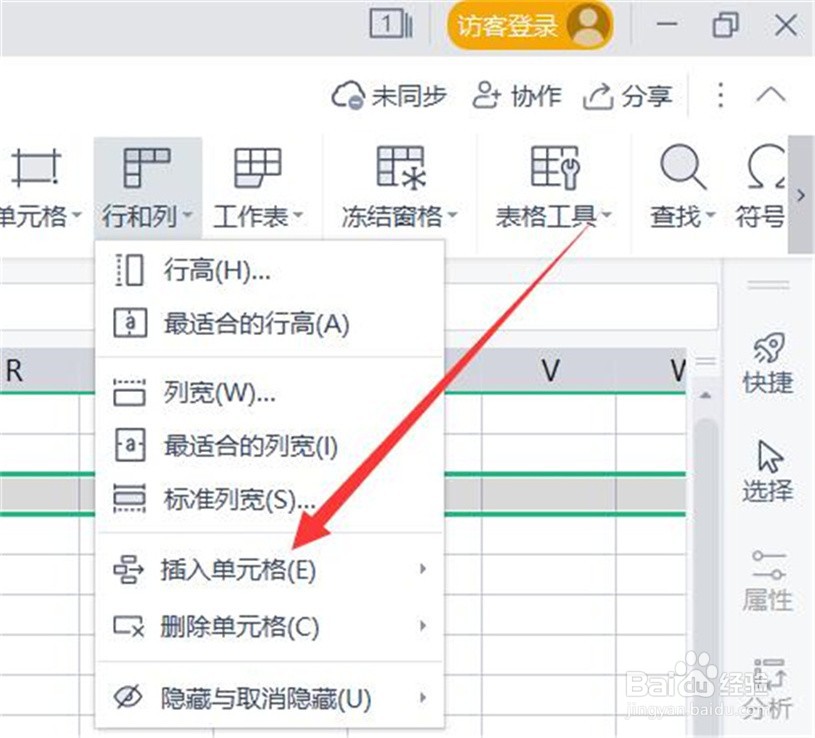Select column V header

549,370
